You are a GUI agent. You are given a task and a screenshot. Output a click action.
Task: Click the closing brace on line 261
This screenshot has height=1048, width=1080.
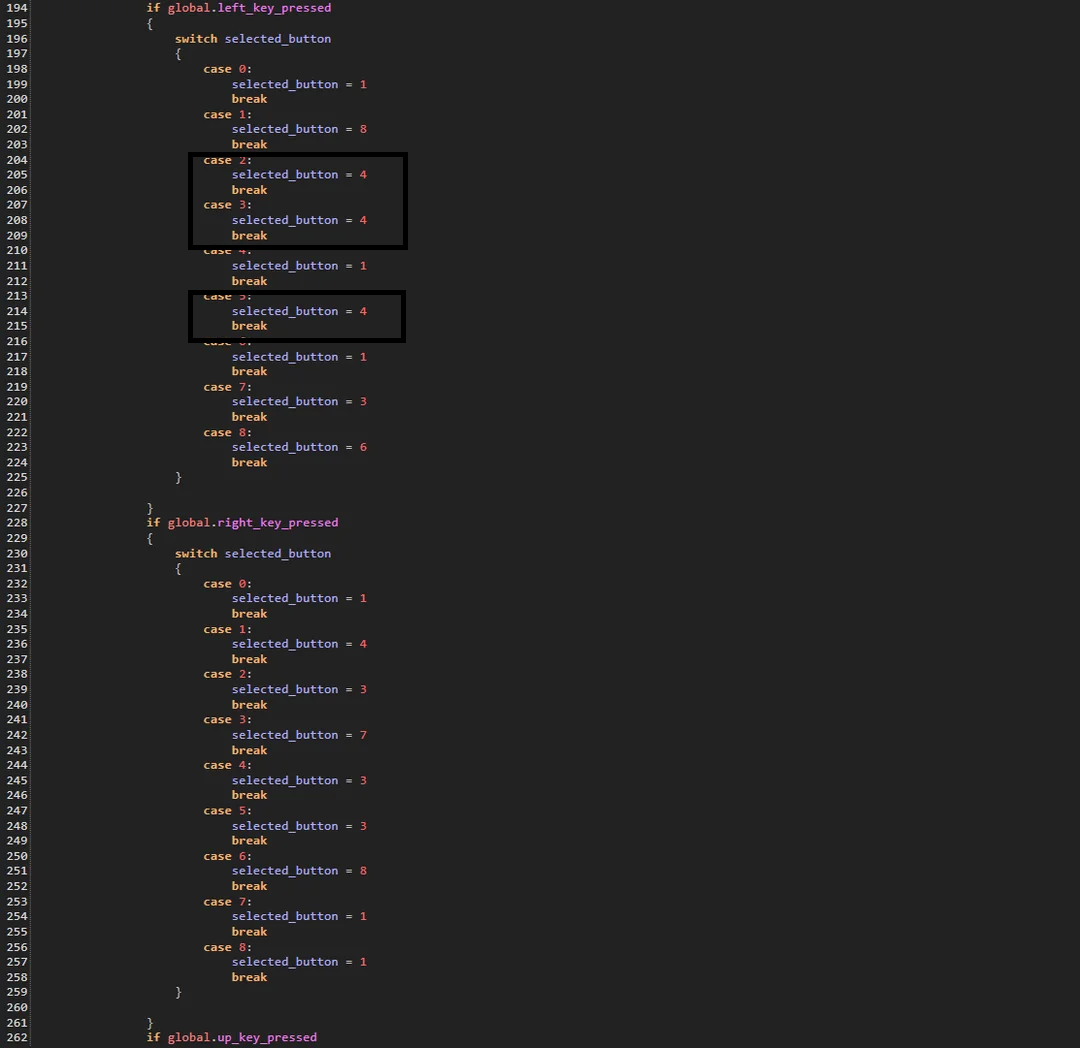click(150, 1023)
